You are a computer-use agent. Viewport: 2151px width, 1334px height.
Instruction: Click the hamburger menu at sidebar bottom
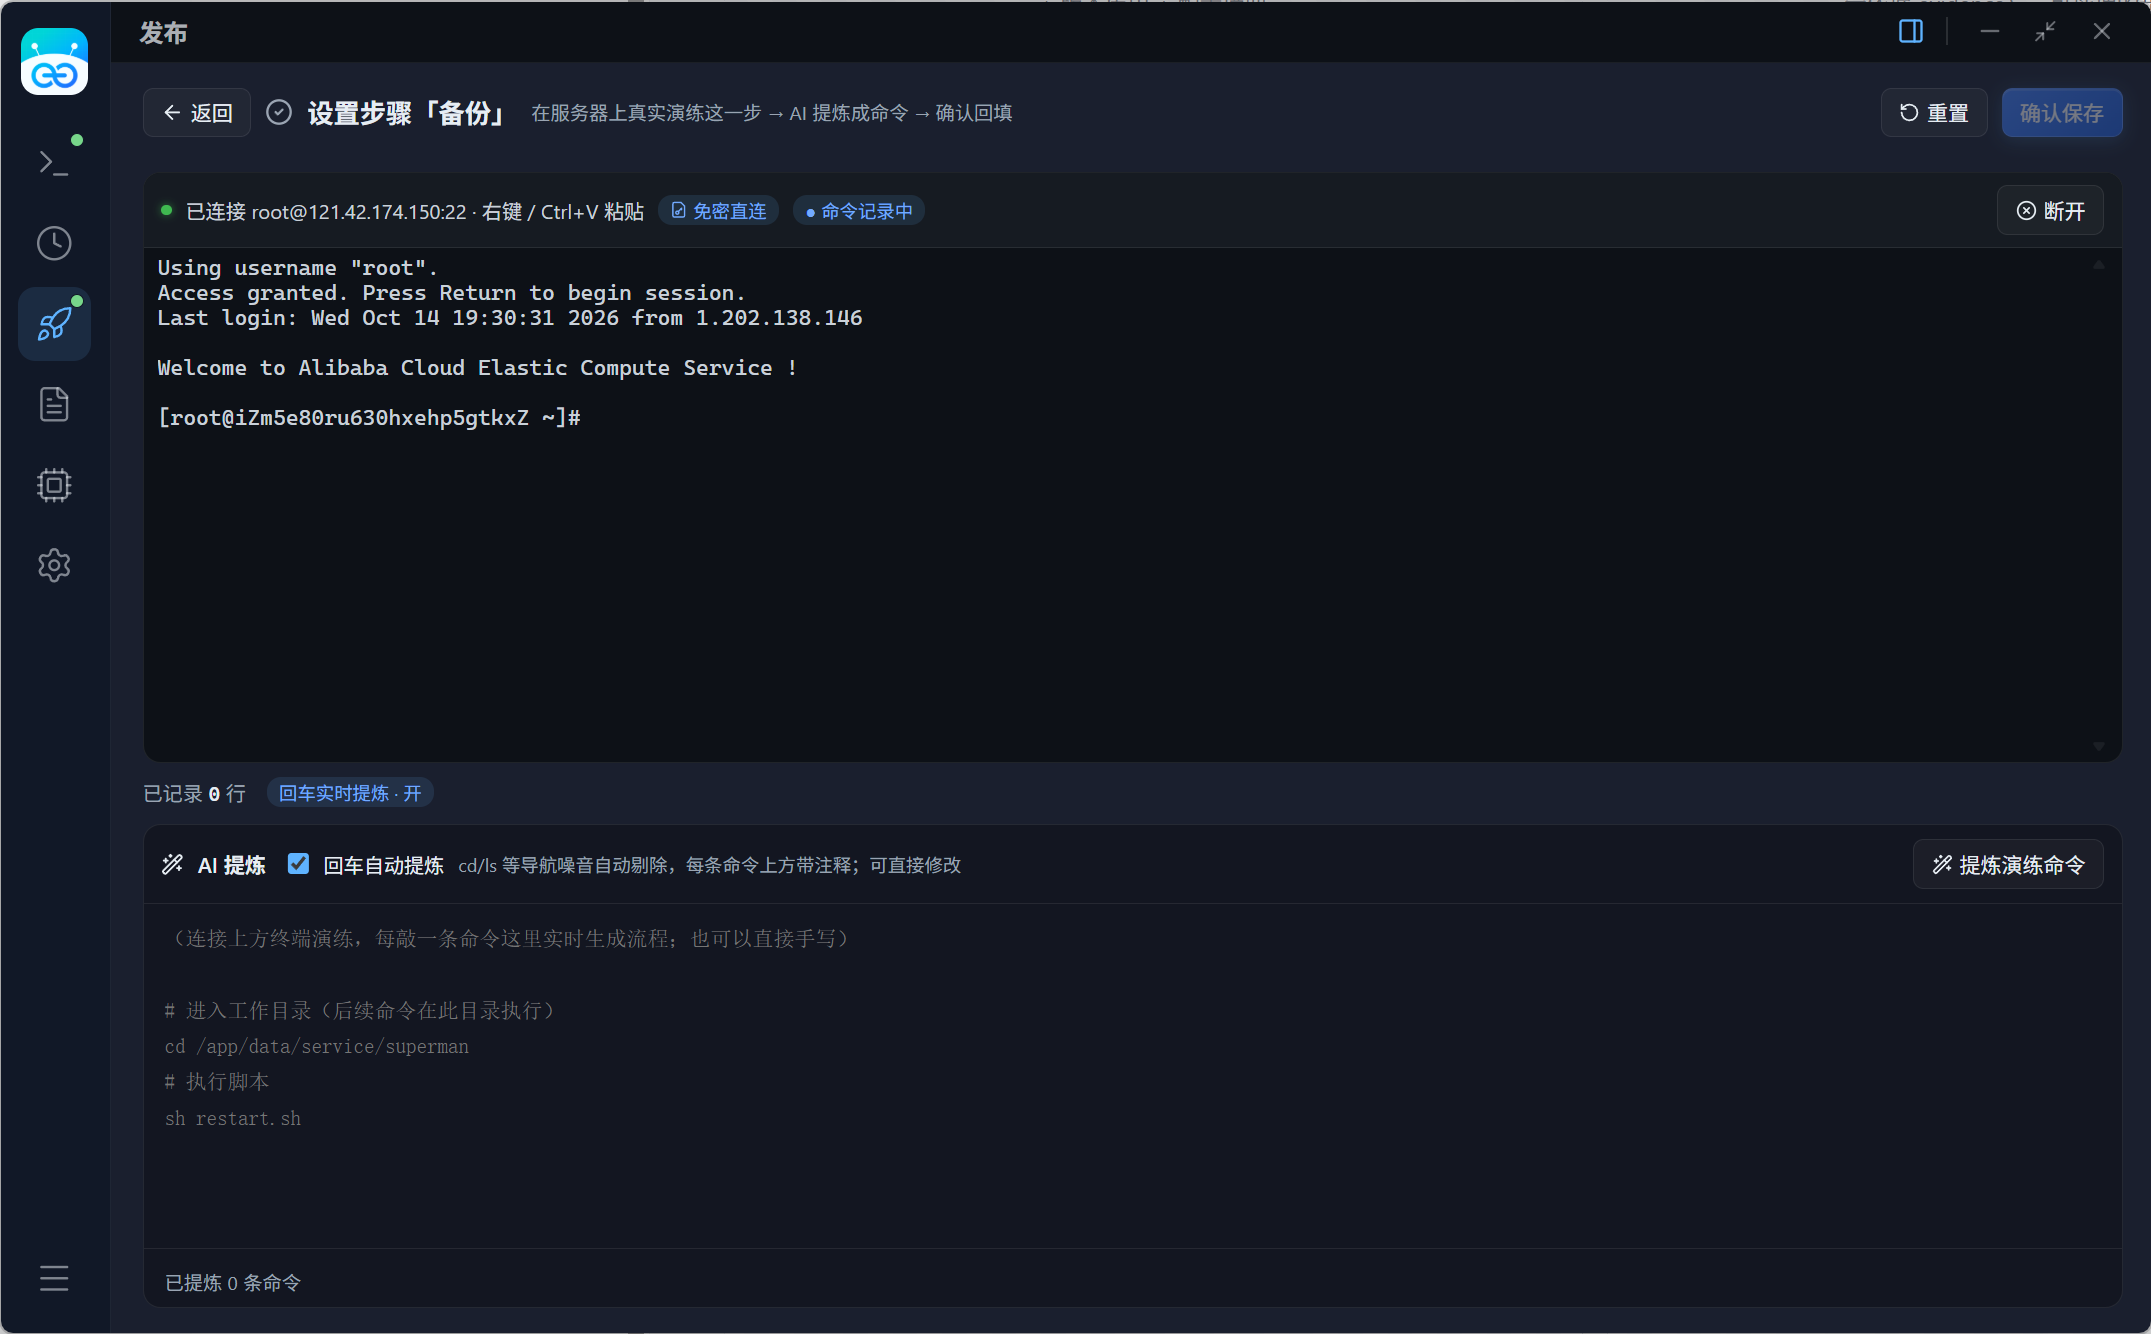pyautogui.click(x=54, y=1278)
